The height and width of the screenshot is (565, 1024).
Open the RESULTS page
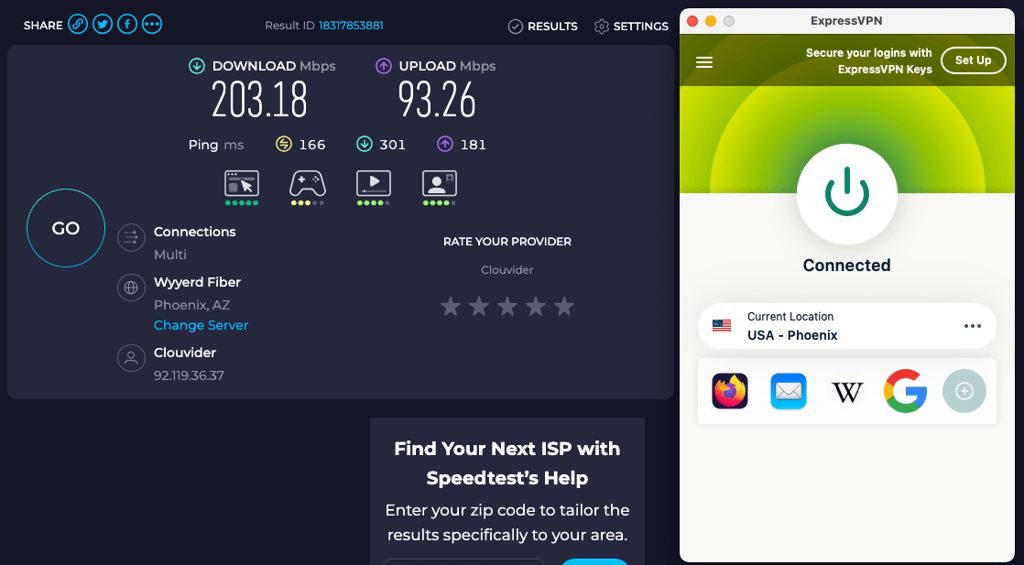pyautogui.click(x=543, y=26)
